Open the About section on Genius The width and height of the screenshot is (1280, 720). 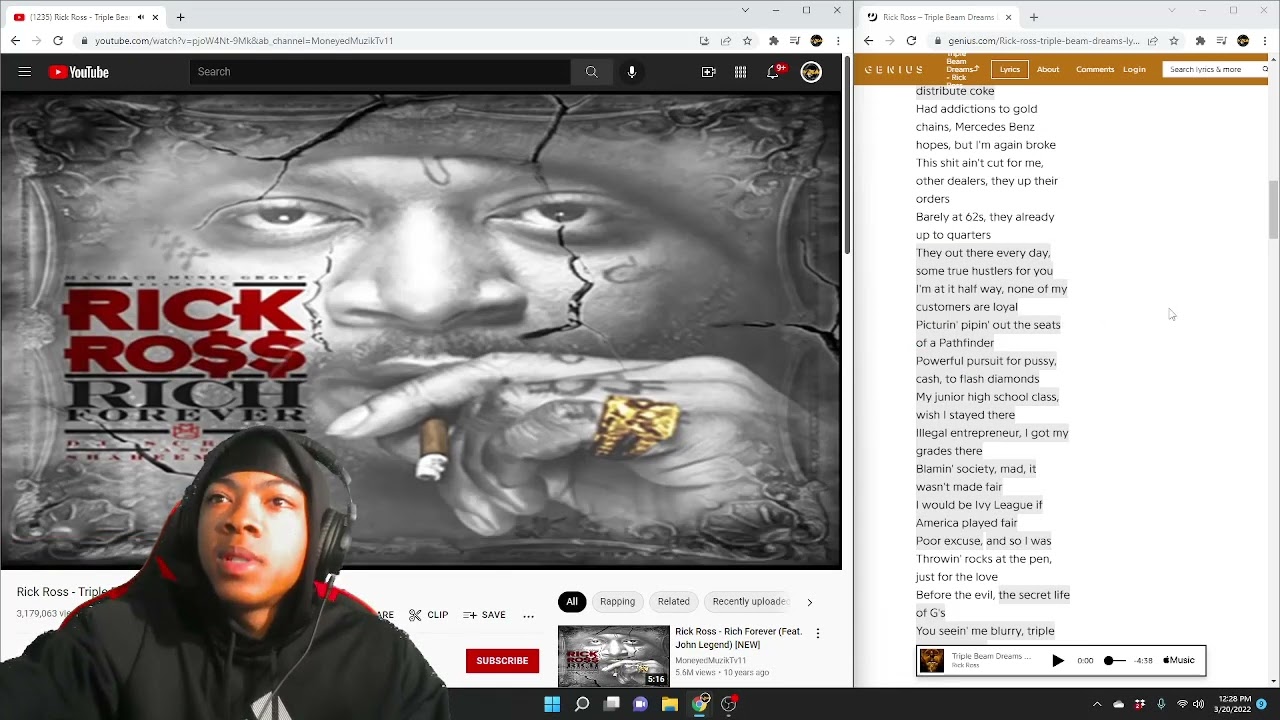pos(1048,69)
